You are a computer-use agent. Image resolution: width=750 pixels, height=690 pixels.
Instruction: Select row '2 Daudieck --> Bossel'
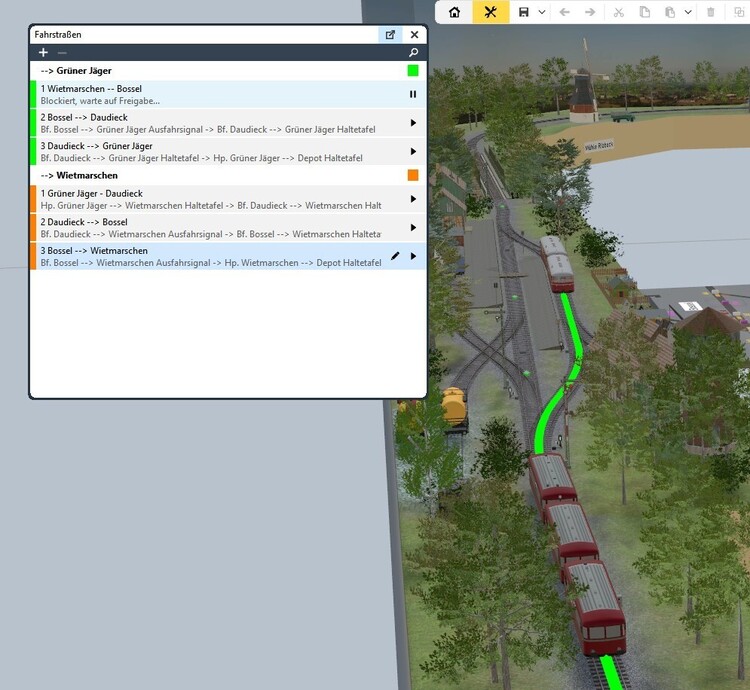point(227,228)
